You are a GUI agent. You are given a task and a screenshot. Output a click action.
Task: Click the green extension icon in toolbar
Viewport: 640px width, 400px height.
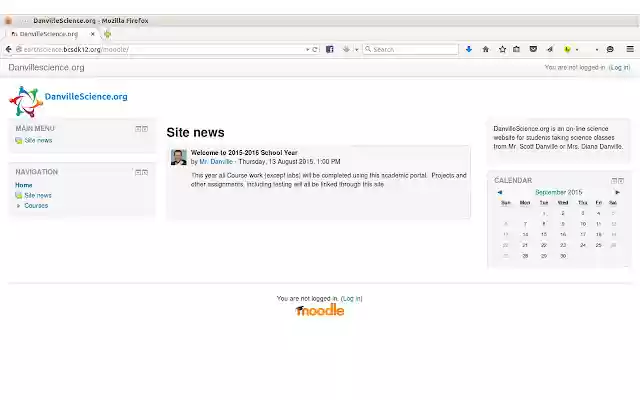click(567, 49)
